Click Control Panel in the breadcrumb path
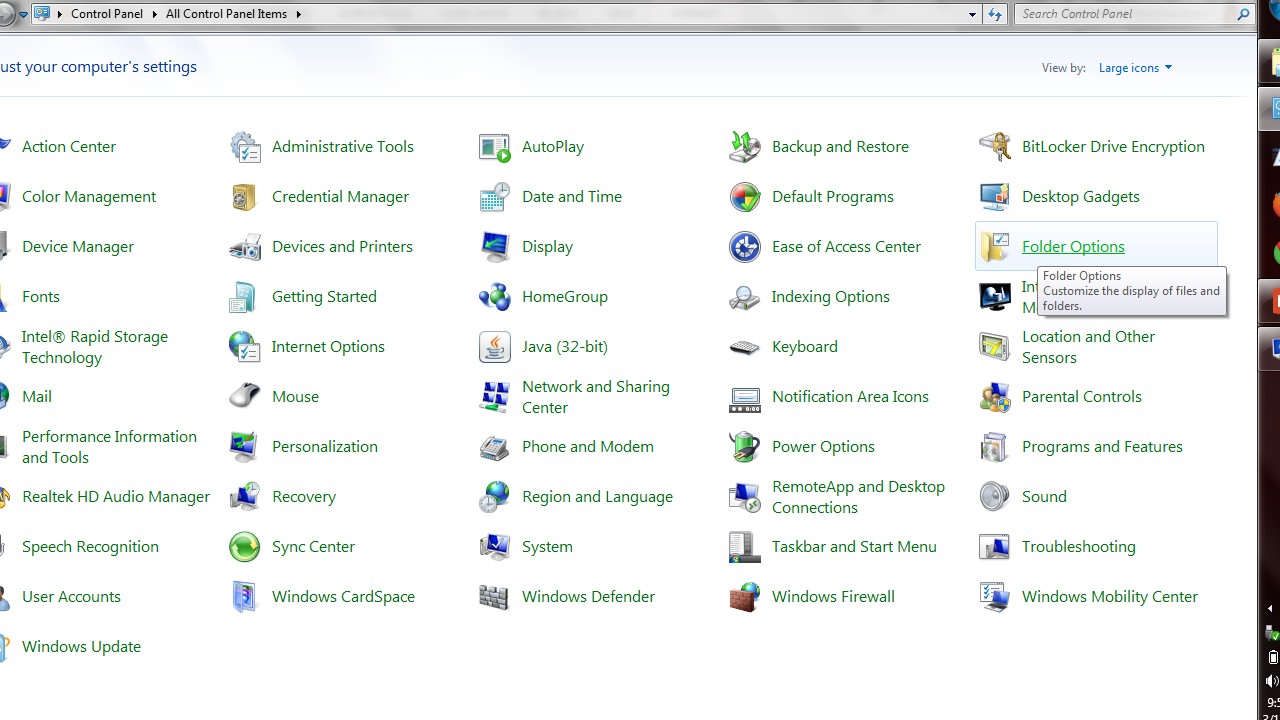Screen dimensions: 1280x720 [x=107, y=14]
